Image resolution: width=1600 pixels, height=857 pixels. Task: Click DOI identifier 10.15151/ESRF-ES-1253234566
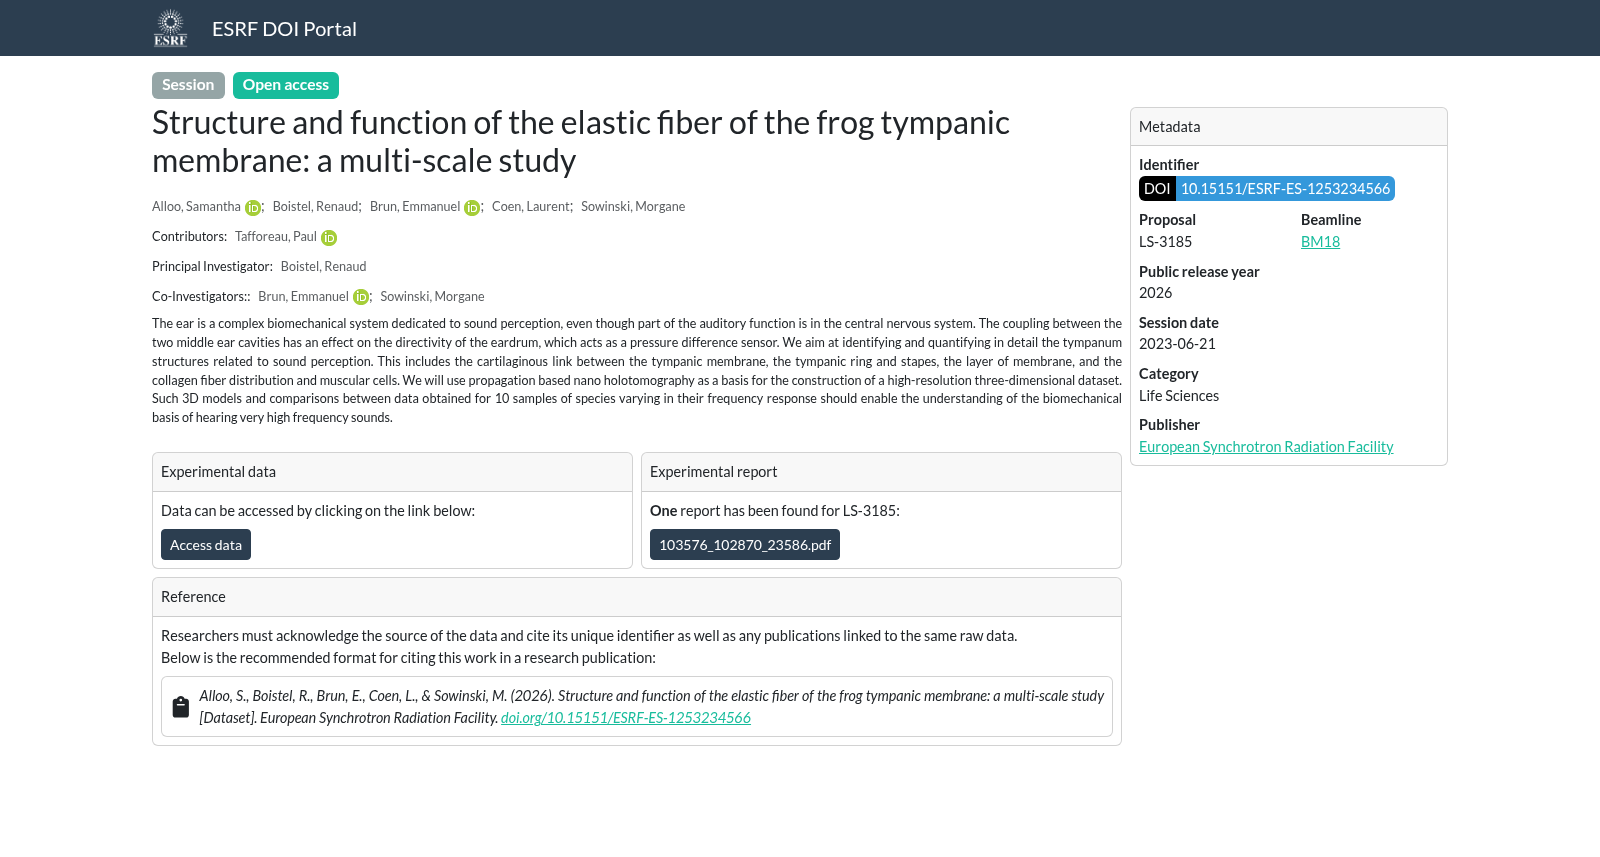point(1285,189)
